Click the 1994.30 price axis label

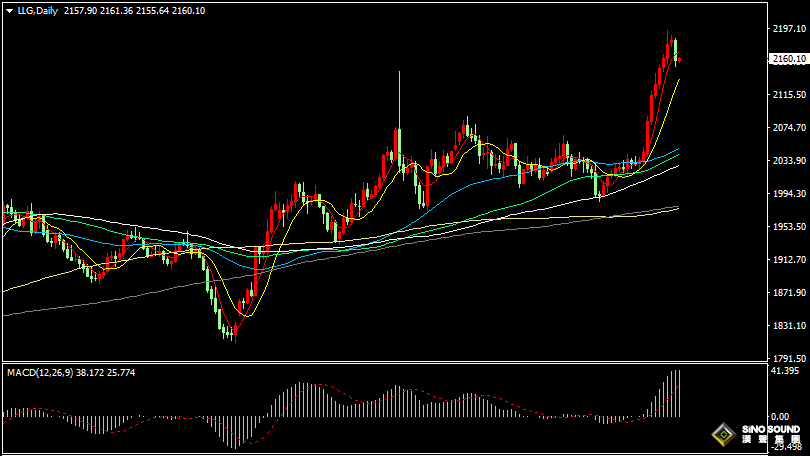coord(789,194)
